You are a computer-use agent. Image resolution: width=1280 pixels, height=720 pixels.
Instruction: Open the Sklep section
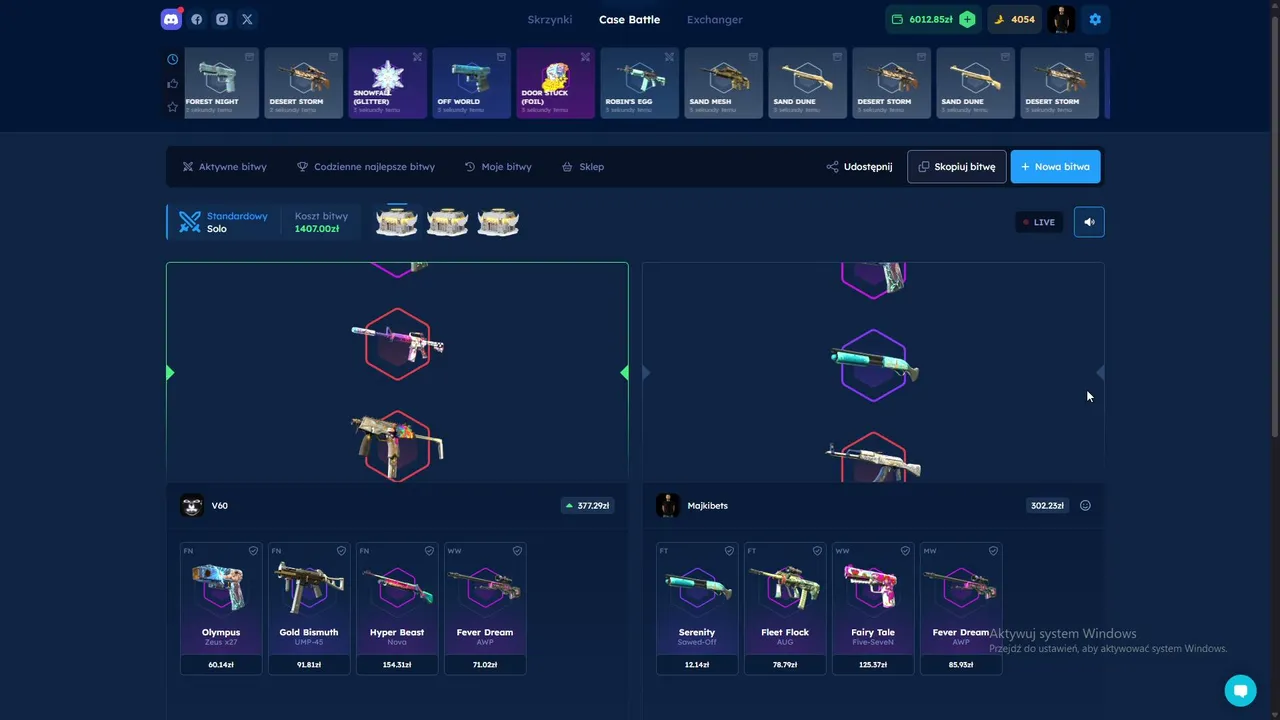[583, 167]
